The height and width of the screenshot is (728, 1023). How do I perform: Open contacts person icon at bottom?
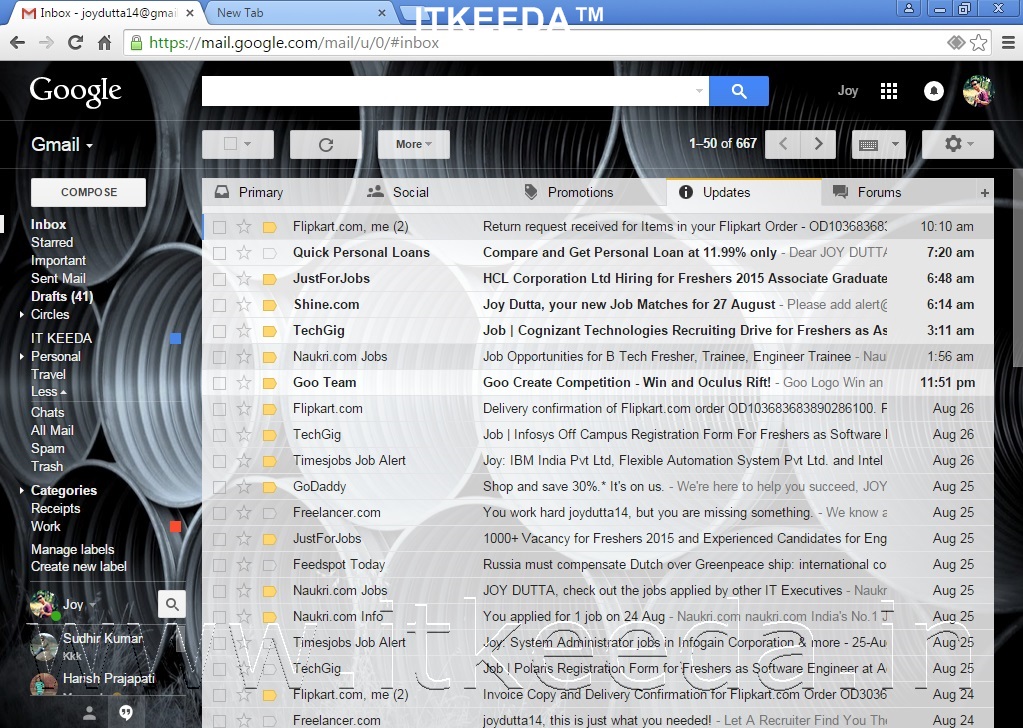point(90,712)
